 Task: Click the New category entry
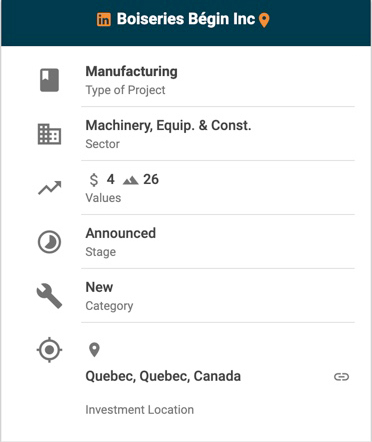point(218,296)
